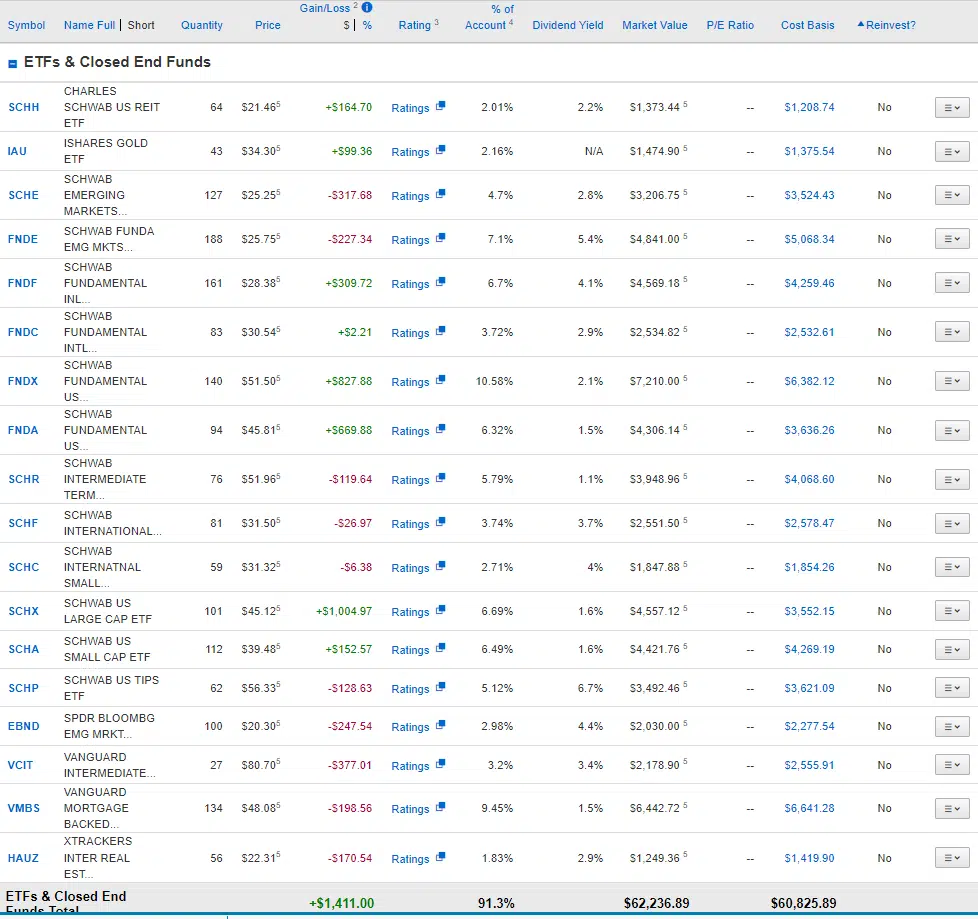Open actions dropdown for VMBS row
This screenshot has width=978, height=919.
point(952,809)
